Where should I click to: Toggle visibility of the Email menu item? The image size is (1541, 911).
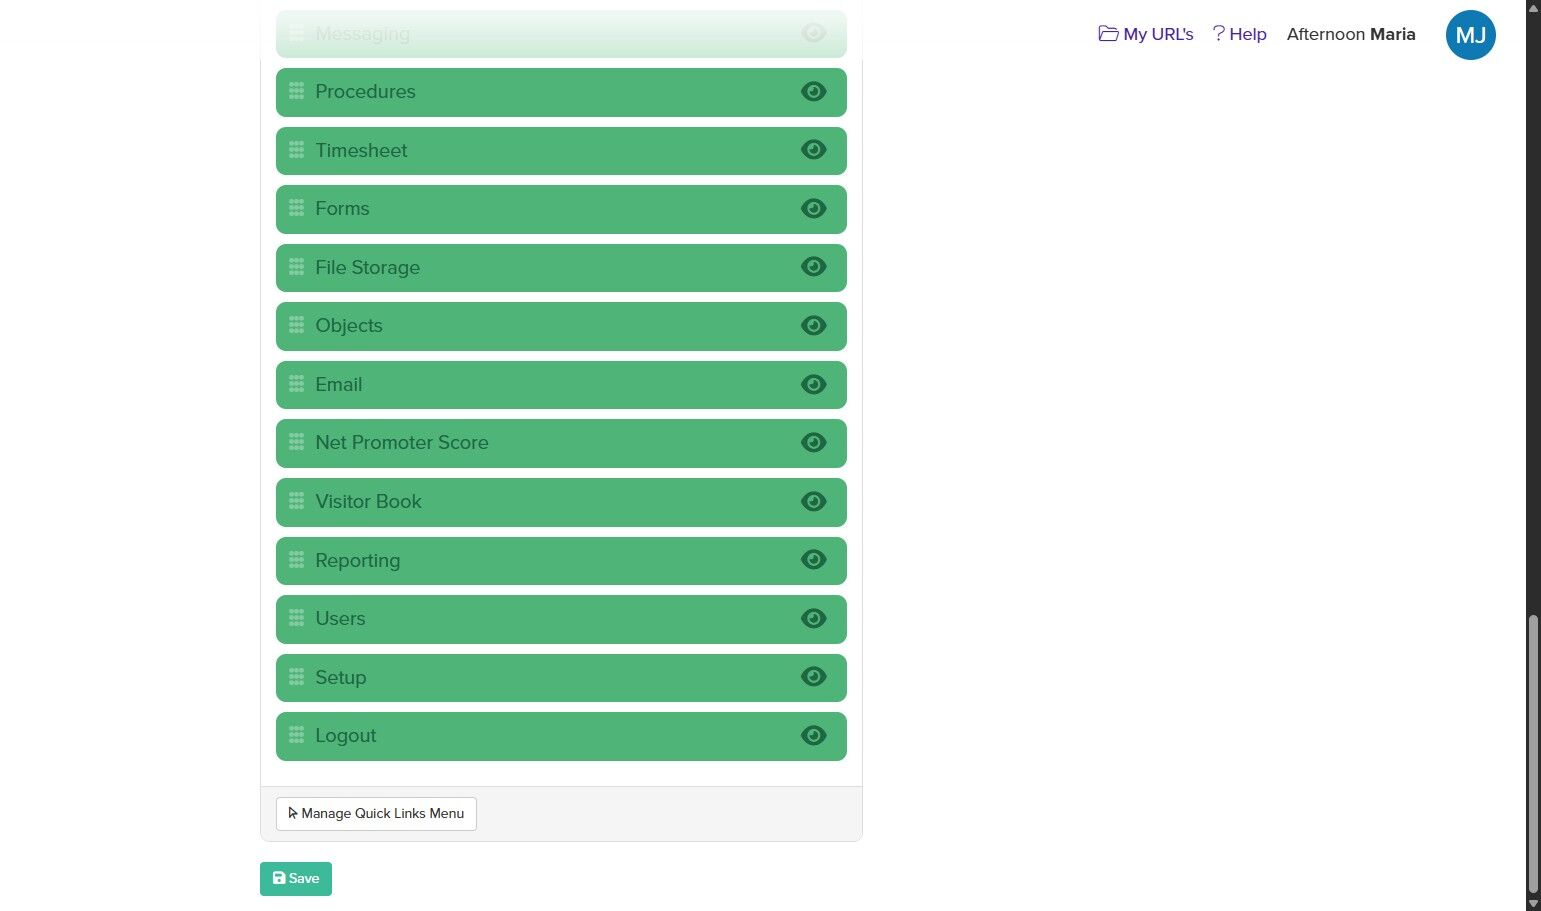(x=814, y=384)
